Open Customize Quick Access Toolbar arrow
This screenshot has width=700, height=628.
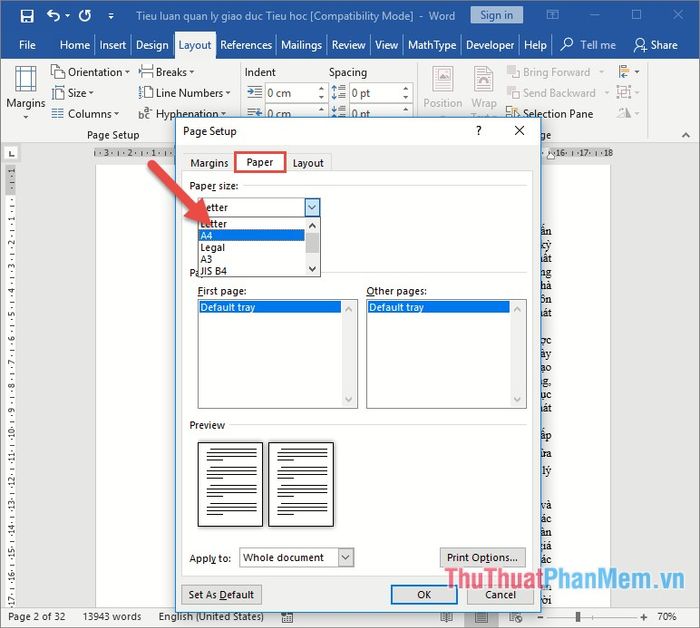pos(111,16)
